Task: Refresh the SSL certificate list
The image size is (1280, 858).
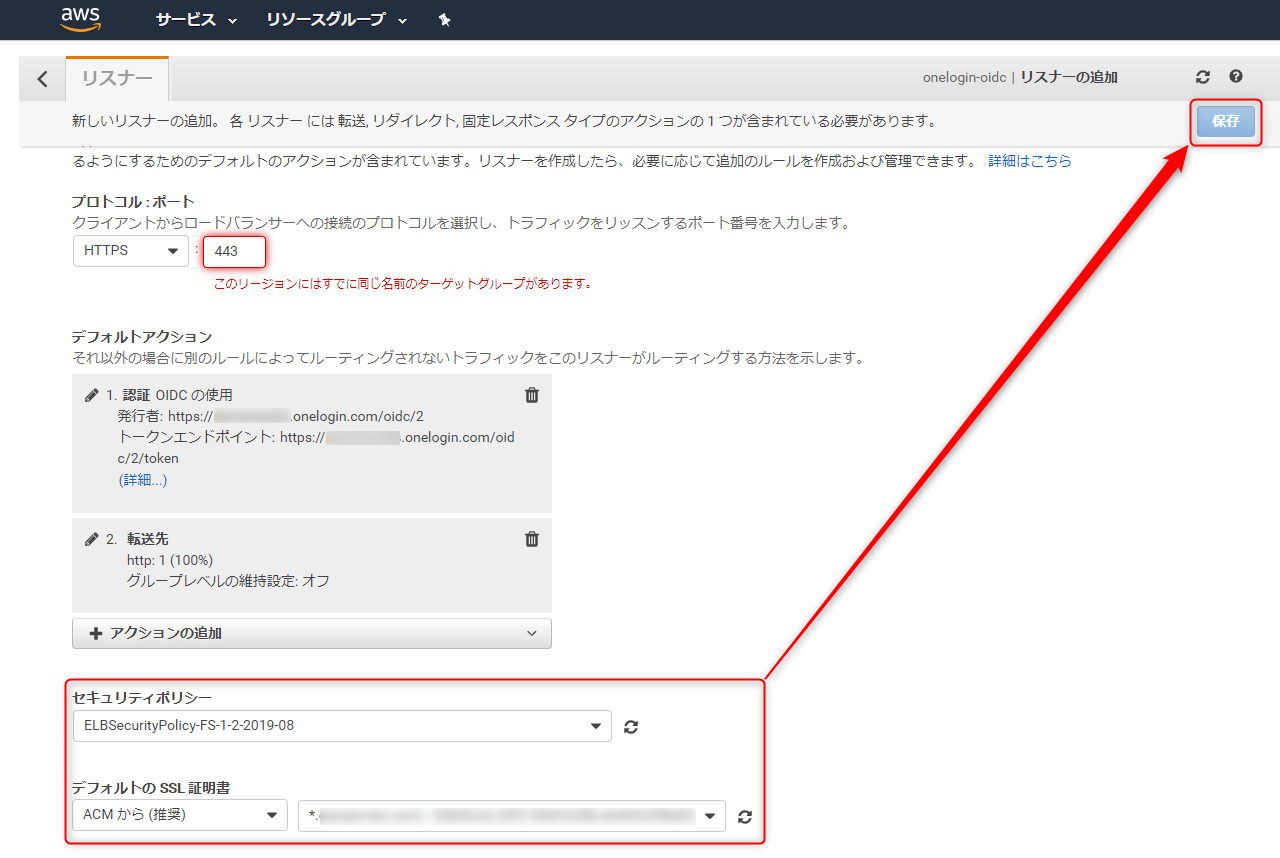Action: click(x=745, y=817)
